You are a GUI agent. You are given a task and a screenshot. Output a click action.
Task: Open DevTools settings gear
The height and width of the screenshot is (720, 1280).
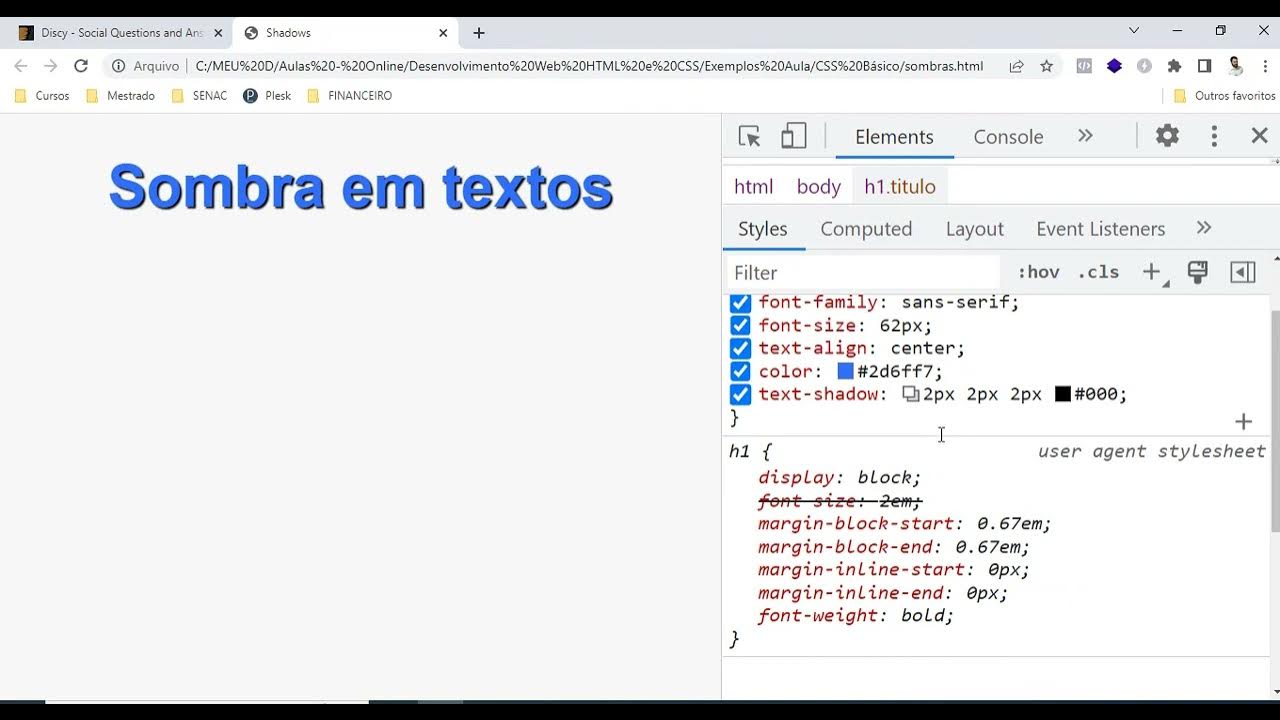[x=1167, y=136]
